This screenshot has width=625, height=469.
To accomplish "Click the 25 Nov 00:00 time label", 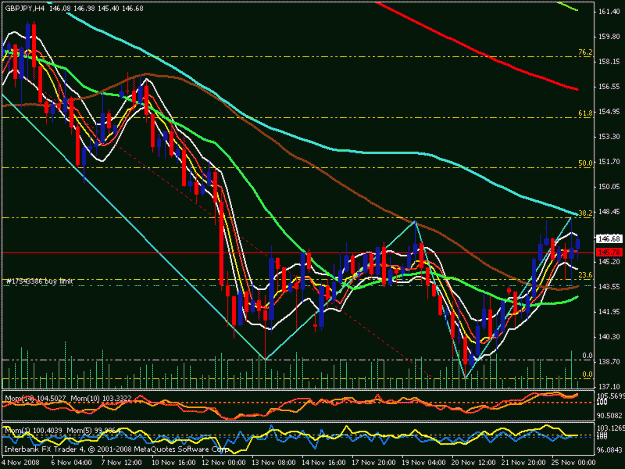I will [x=573, y=463].
